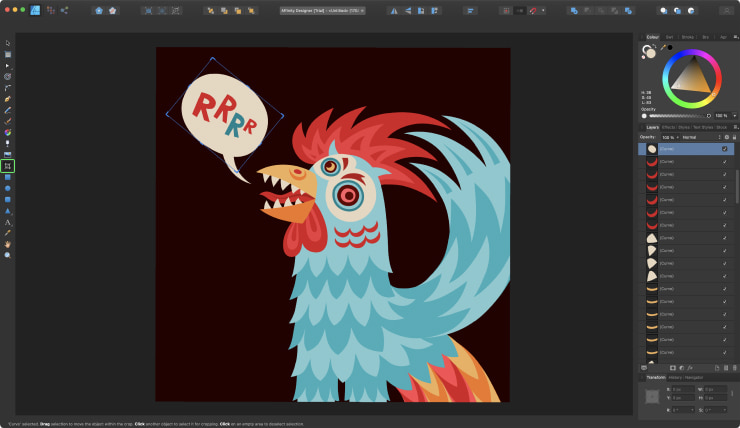
Task: Click the Alignment toolbar icon
Action: (471, 10)
